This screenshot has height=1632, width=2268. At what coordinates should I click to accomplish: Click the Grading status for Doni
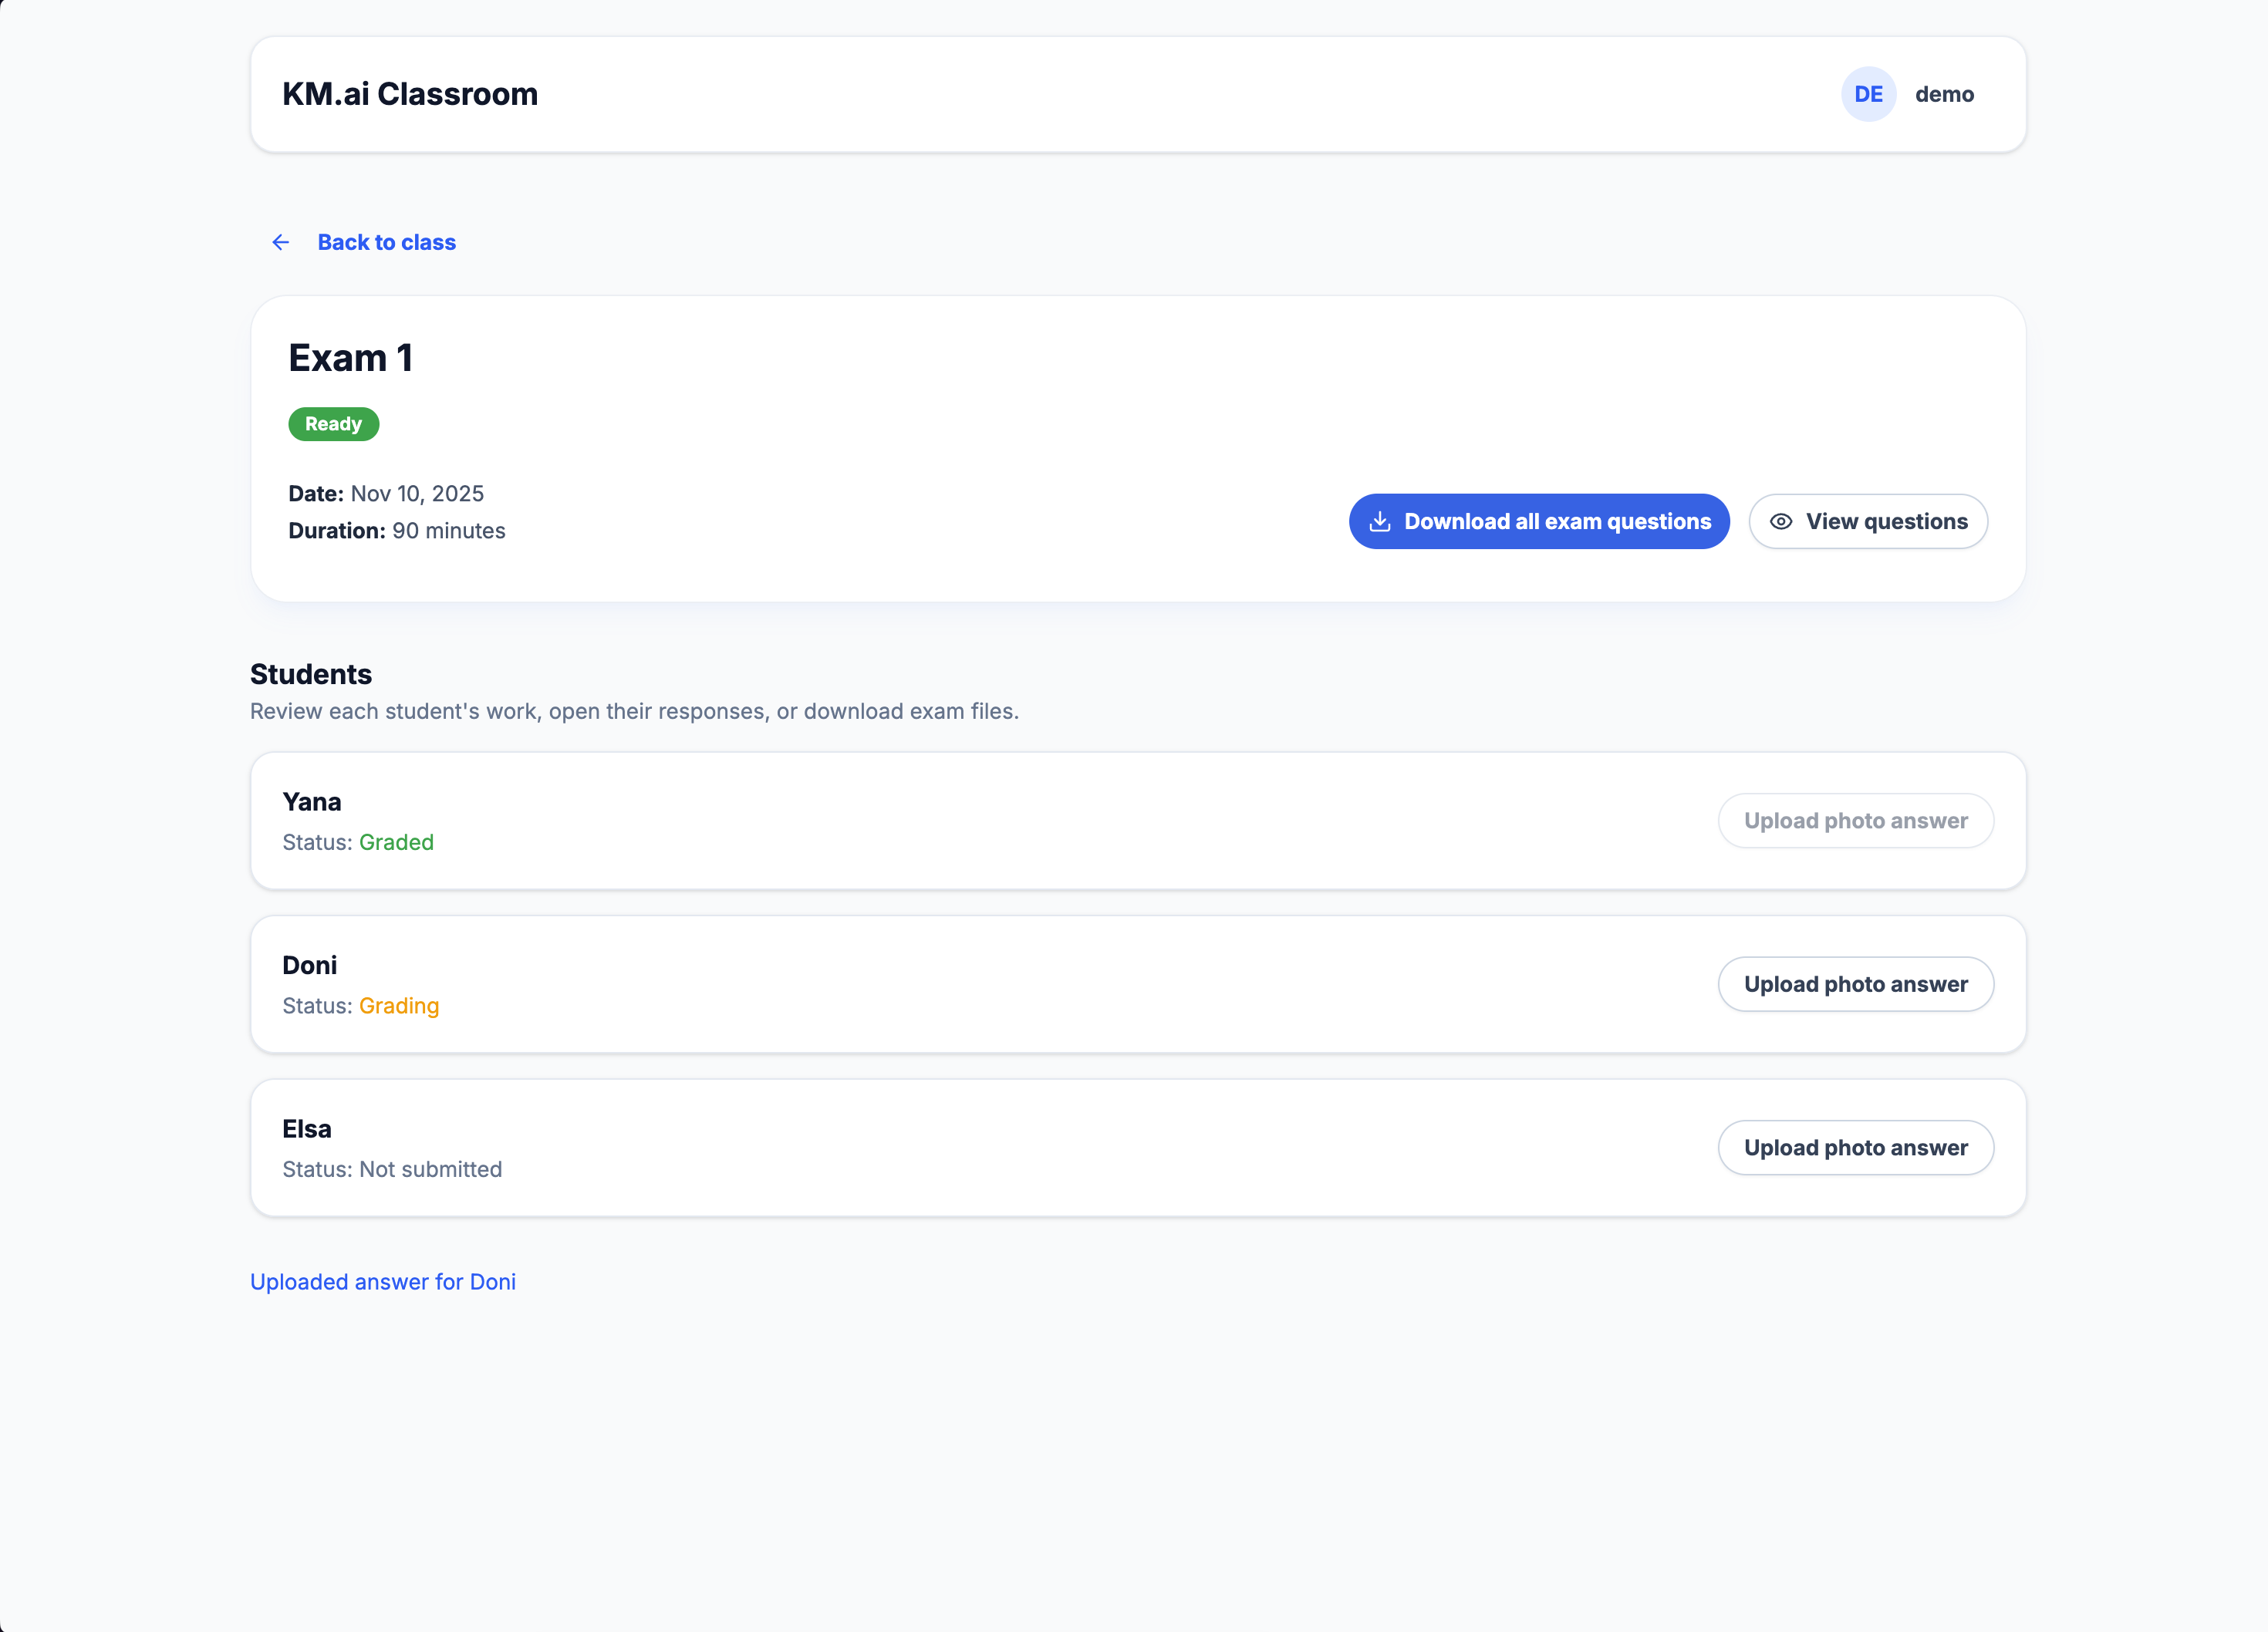(x=399, y=1006)
